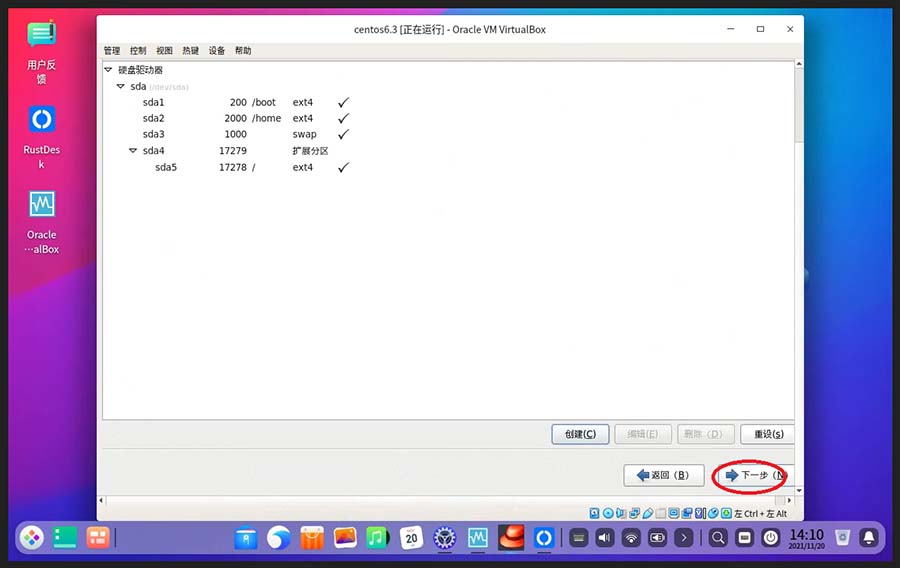Open the Oracle VirtualBox desktop shortcut
Image resolution: width=900 pixels, height=568 pixels.
41,223
